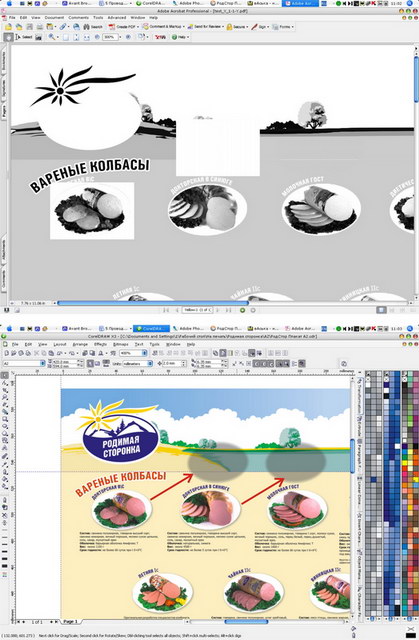Select the Crop tool in CorelDRAW toolbox
Image resolution: width=419 pixels, height=640 pixels.
5,390
